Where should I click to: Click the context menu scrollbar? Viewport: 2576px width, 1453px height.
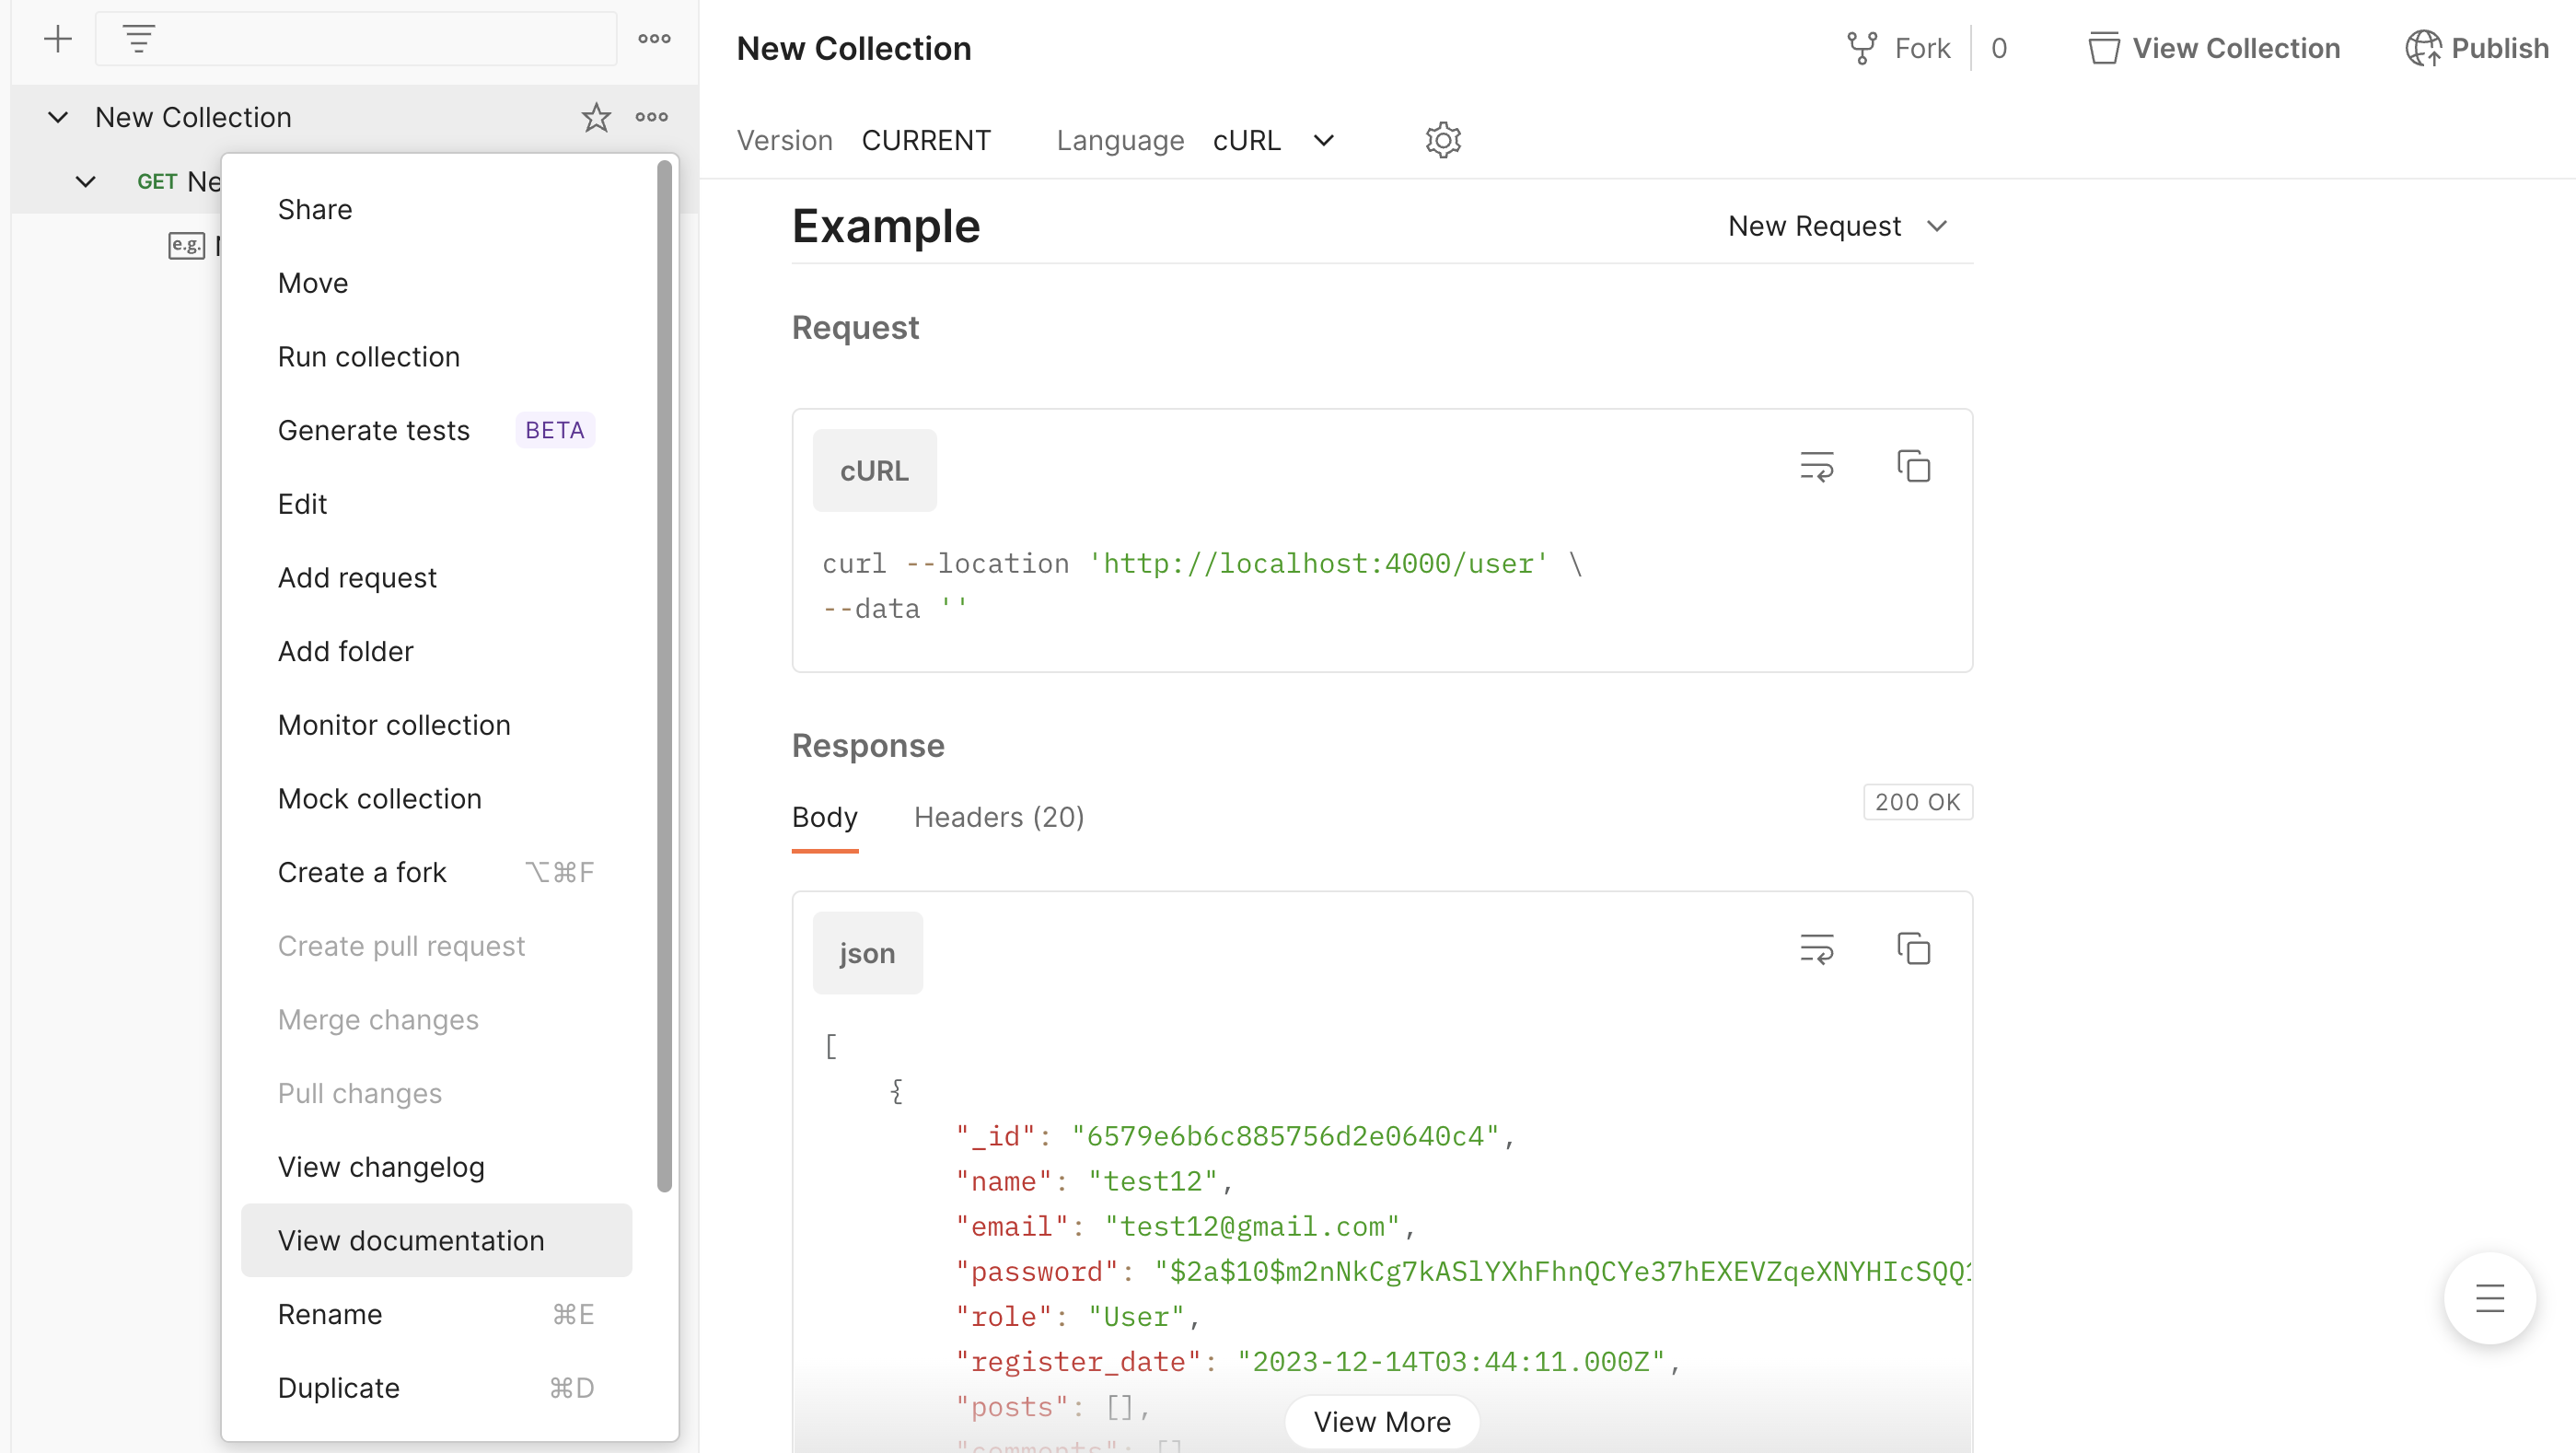tap(664, 676)
